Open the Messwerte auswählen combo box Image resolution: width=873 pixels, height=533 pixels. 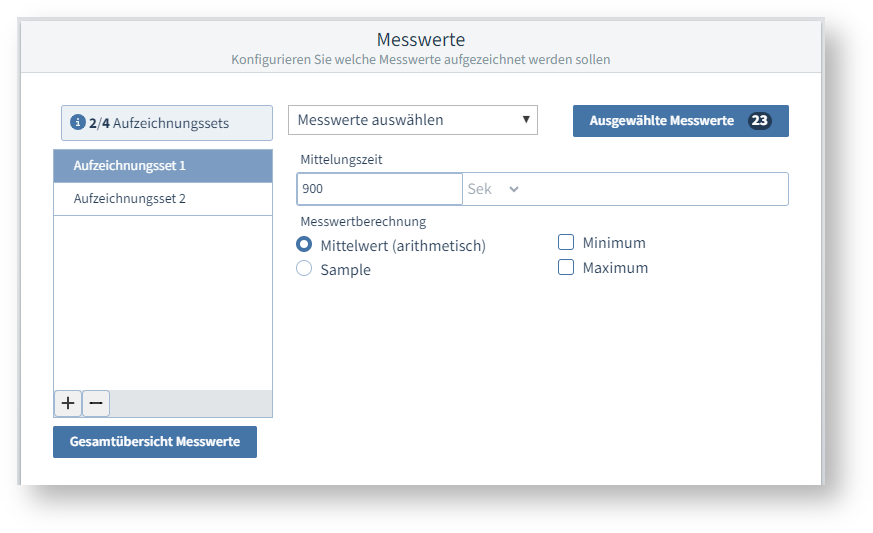(x=412, y=120)
